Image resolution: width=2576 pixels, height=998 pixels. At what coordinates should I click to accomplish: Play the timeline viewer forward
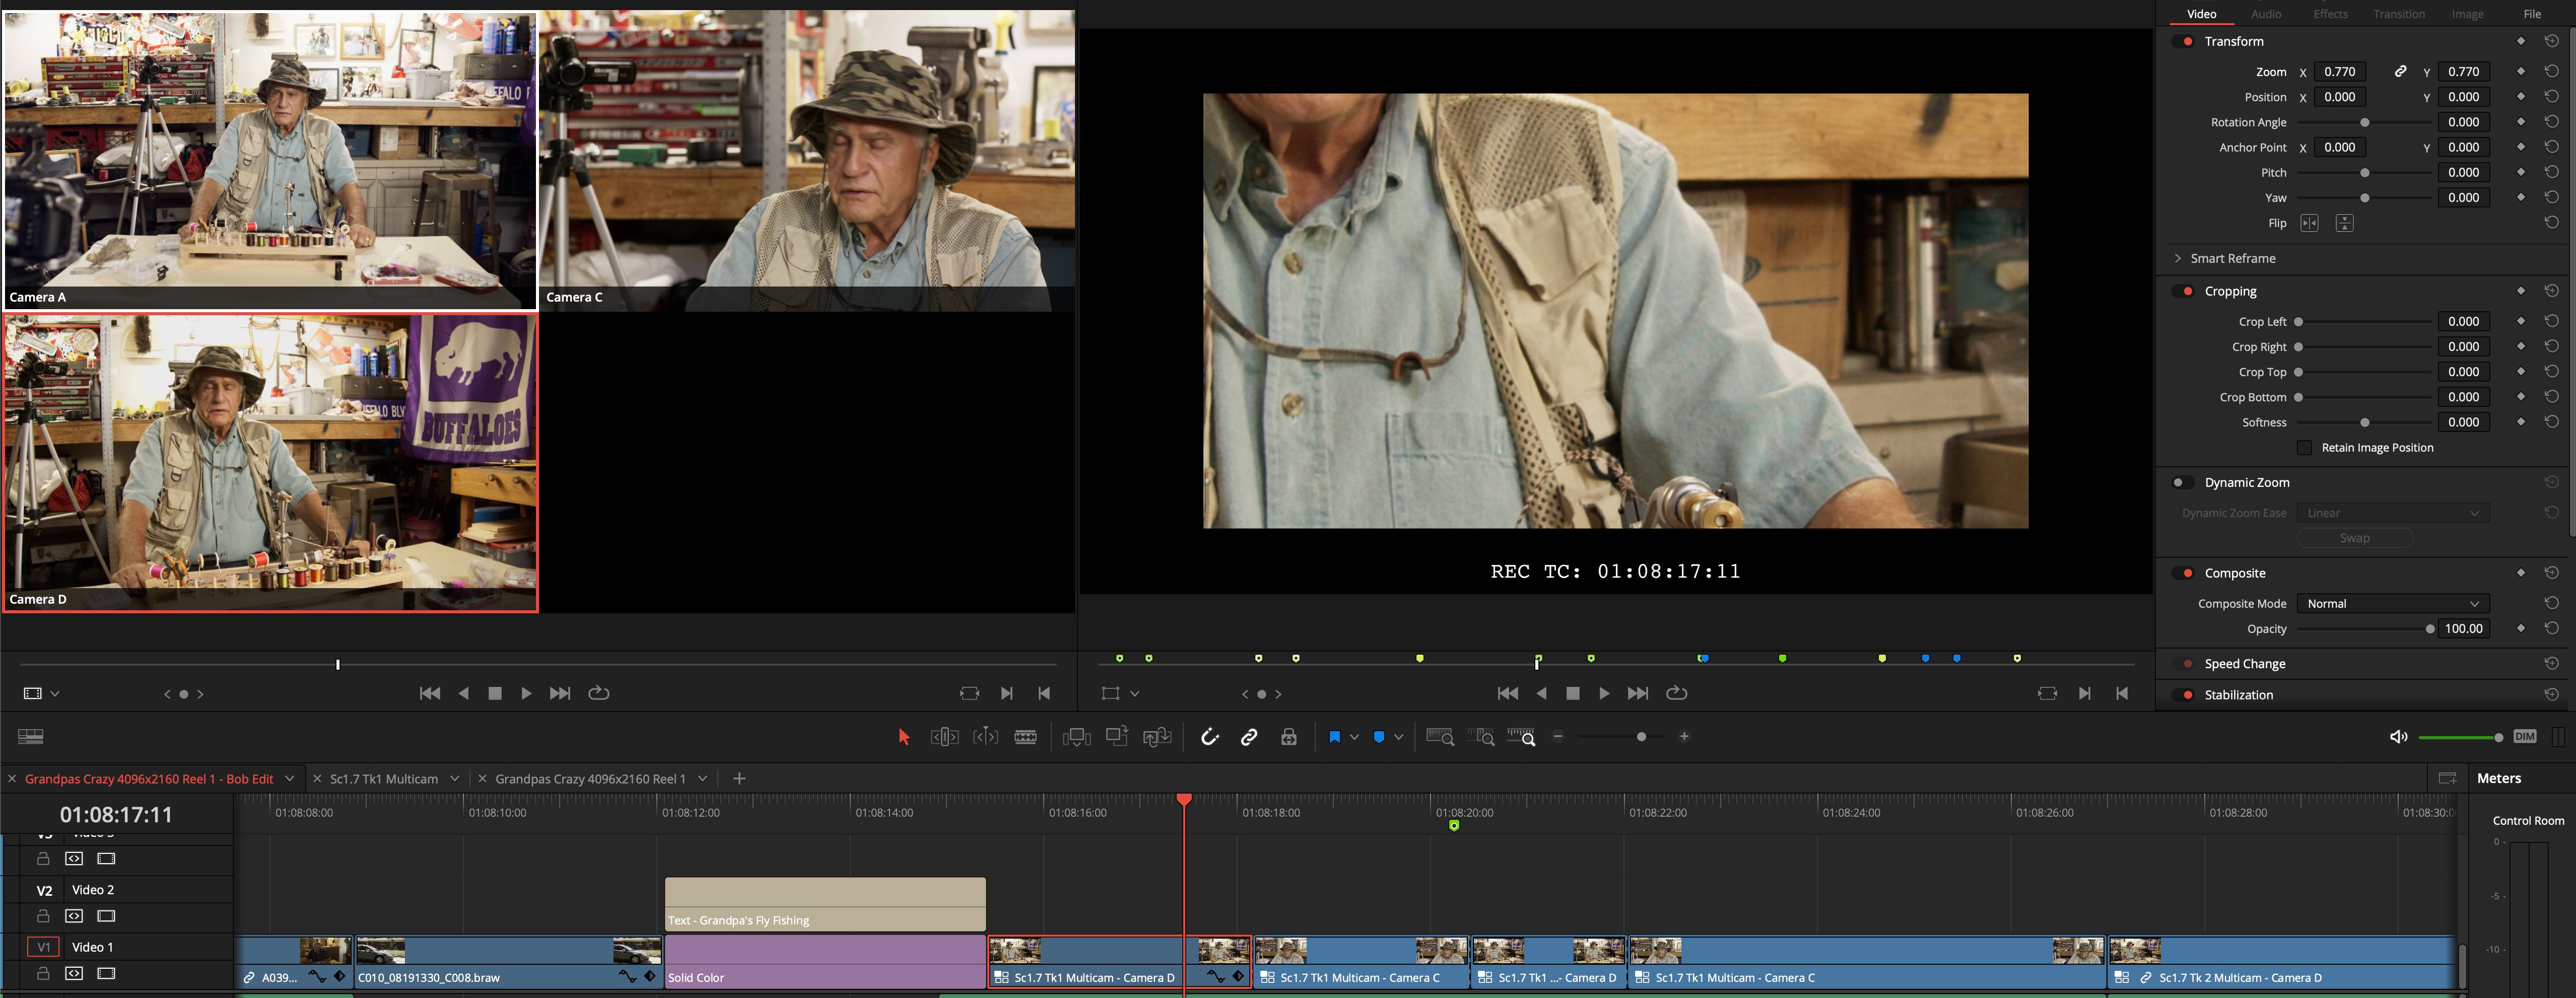tap(1604, 694)
